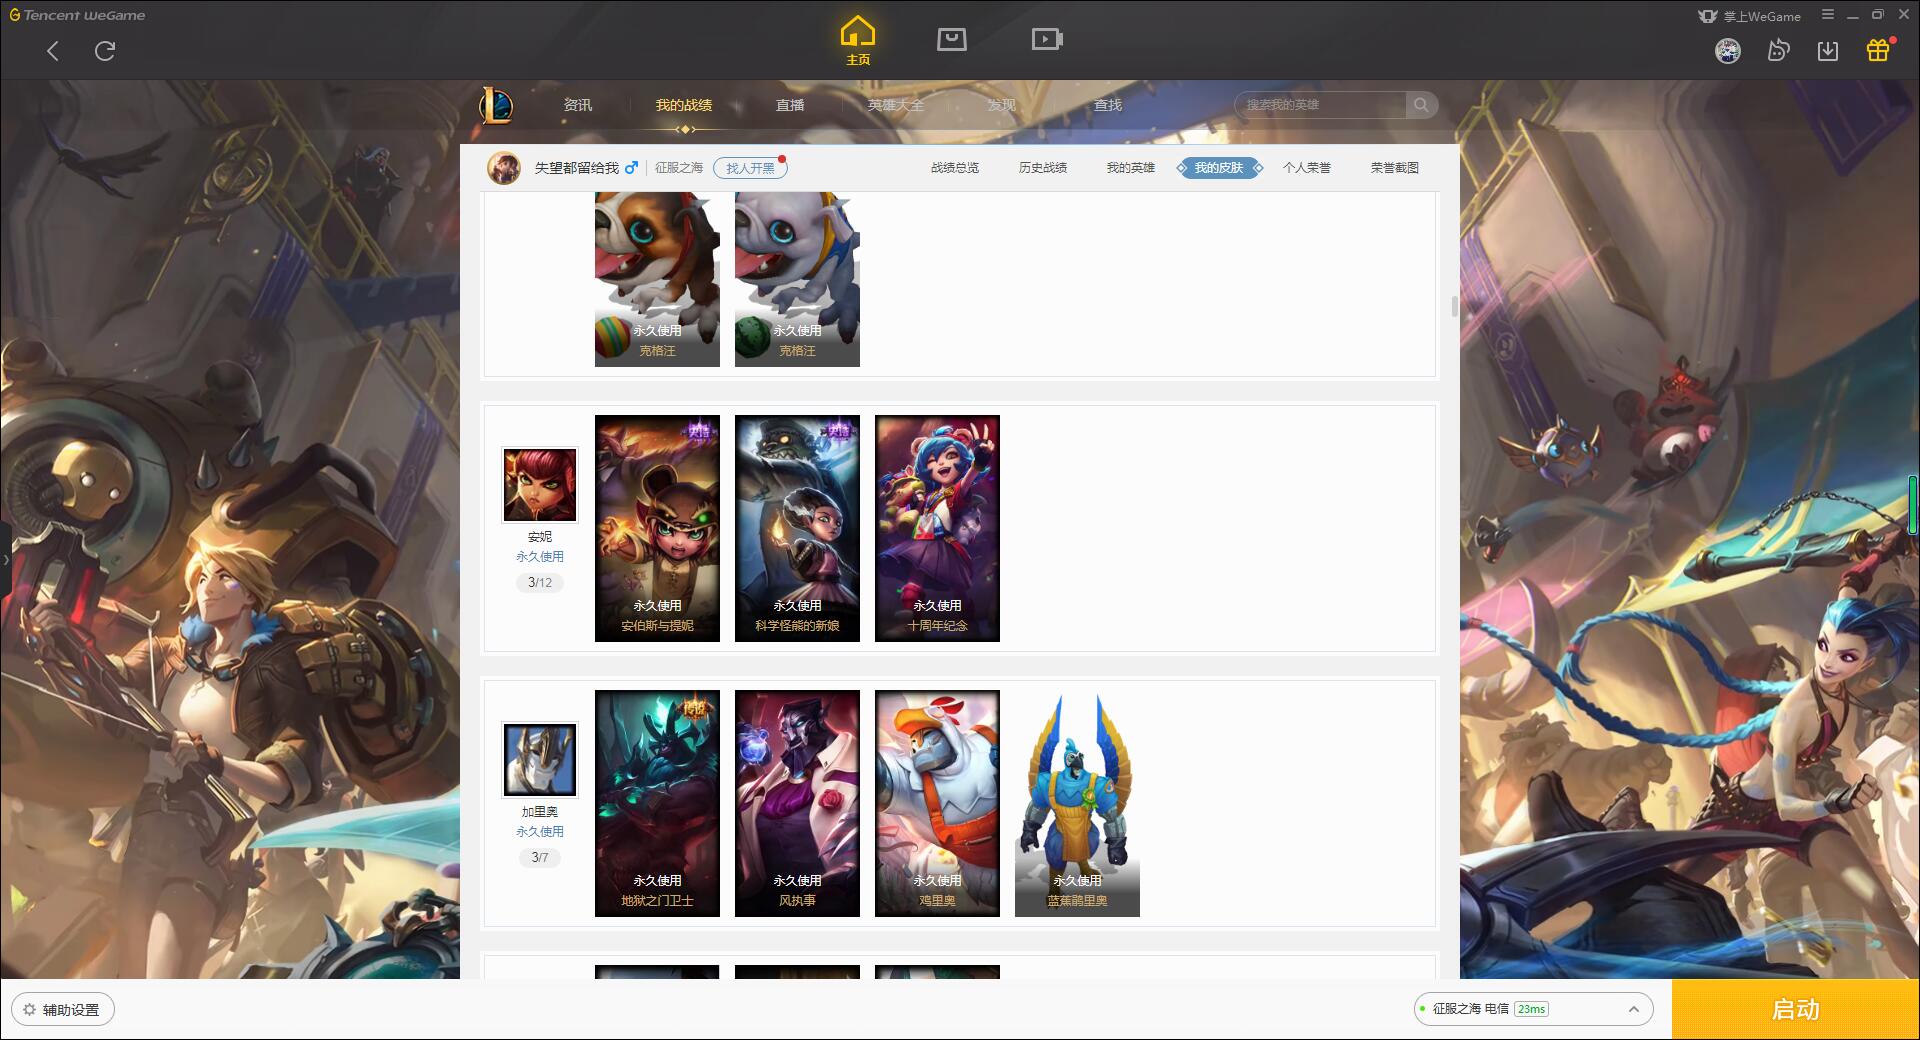Click the 启动 launch button

click(x=1796, y=1010)
